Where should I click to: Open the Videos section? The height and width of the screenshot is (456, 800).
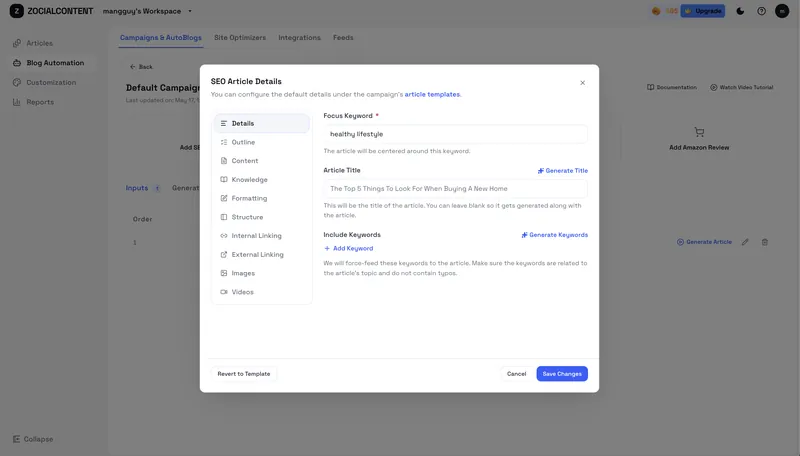tap(261, 292)
